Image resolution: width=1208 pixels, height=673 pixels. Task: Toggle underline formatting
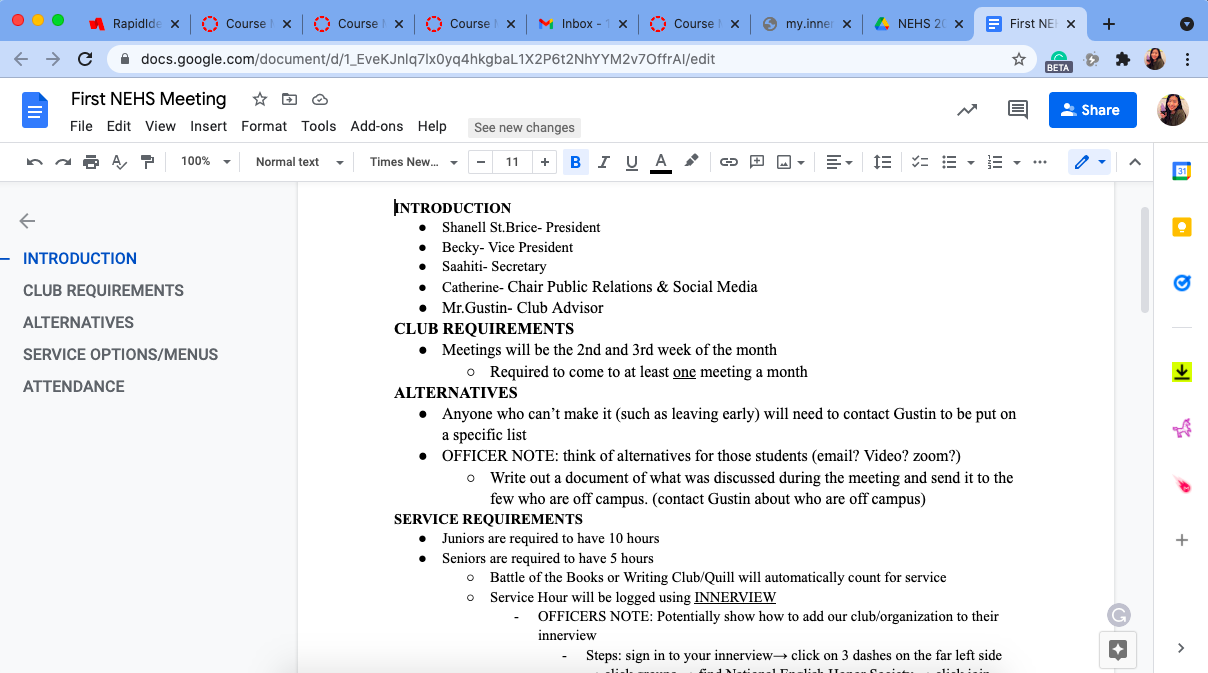click(631, 162)
